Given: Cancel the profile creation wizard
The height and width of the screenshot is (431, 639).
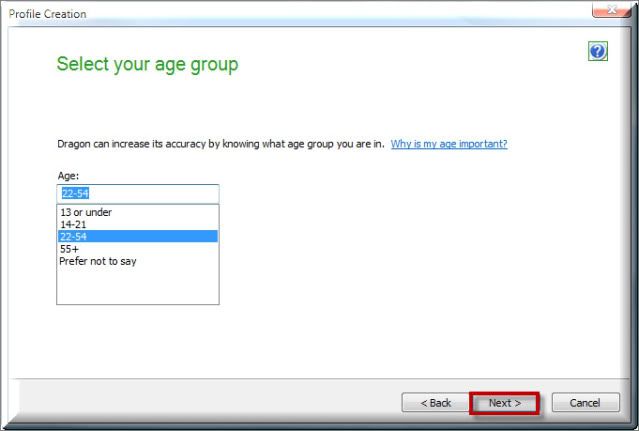Looking at the screenshot, I should 585,403.
